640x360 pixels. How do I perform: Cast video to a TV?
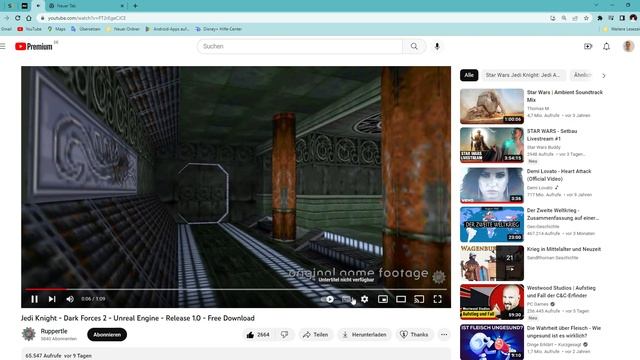tap(419, 299)
